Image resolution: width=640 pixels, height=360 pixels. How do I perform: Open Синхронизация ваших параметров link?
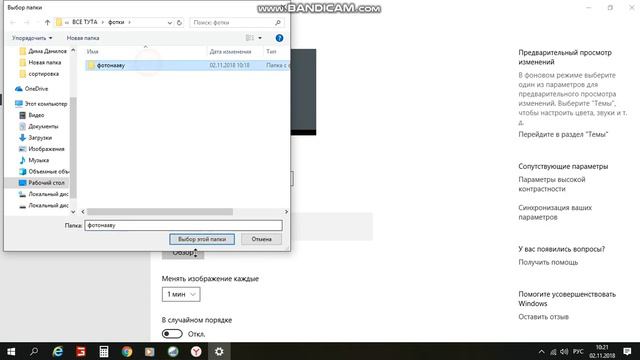click(555, 212)
